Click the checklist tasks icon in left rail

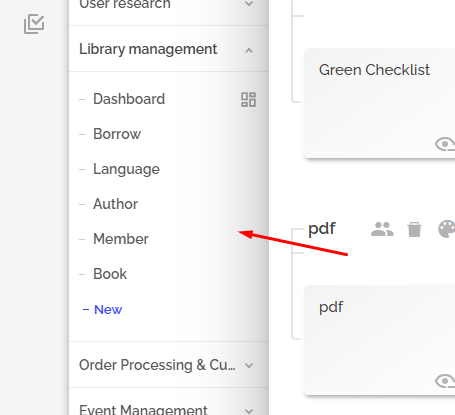point(34,24)
